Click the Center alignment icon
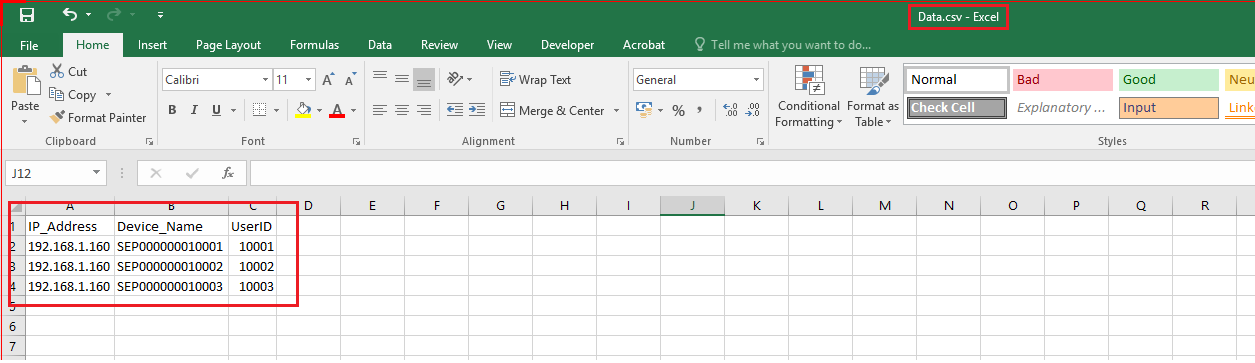Screen dimensions: 1255x363 coord(402,111)
